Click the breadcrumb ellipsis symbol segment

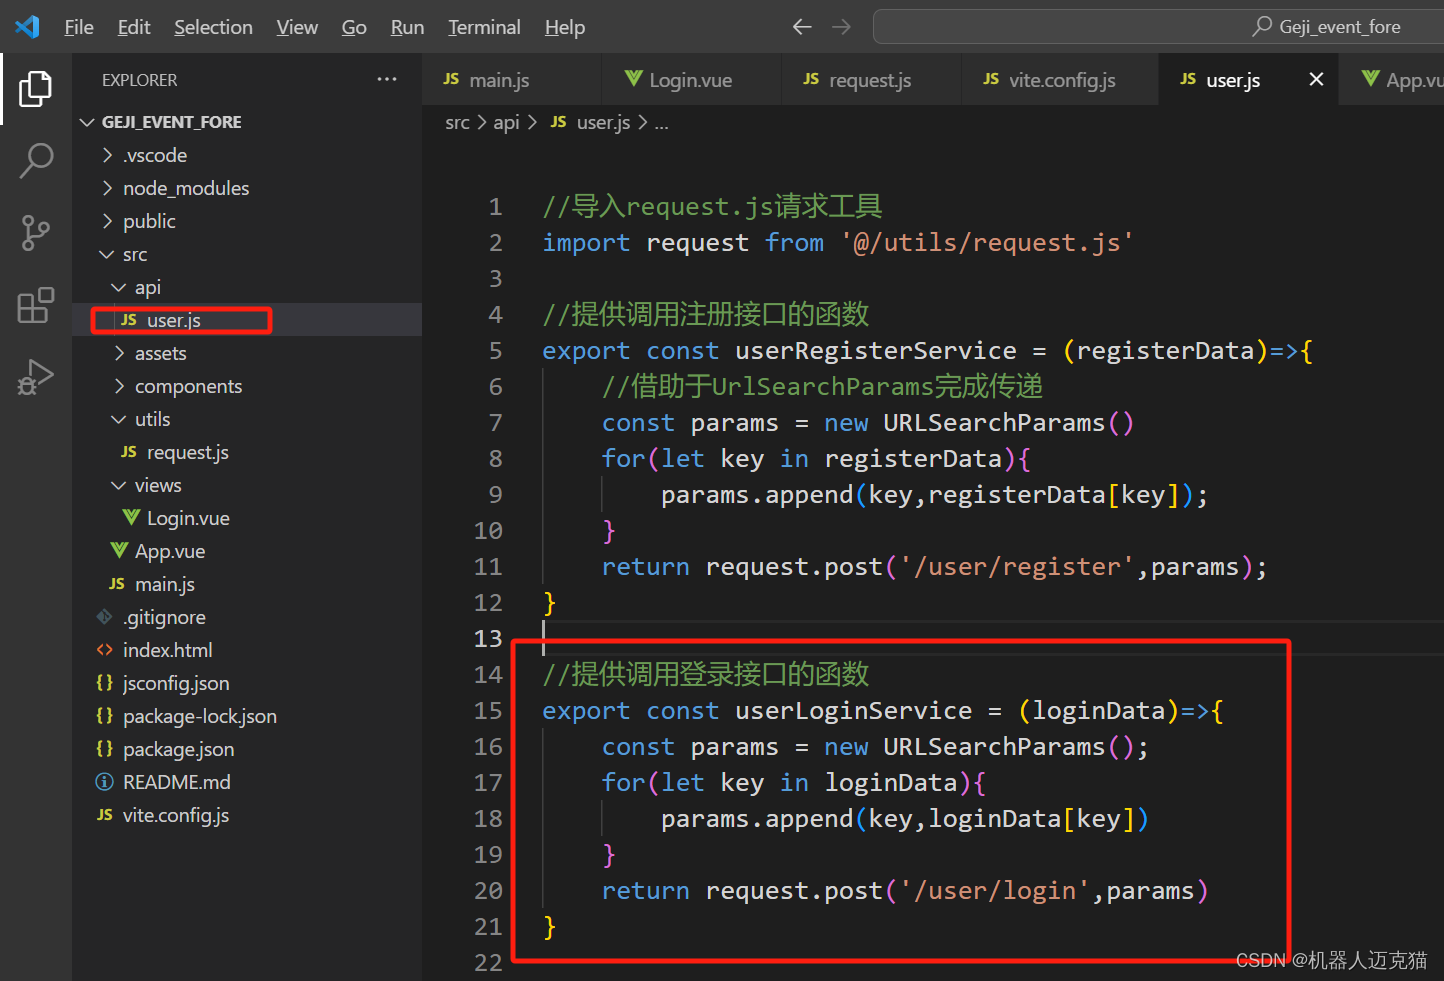(661, 124)
